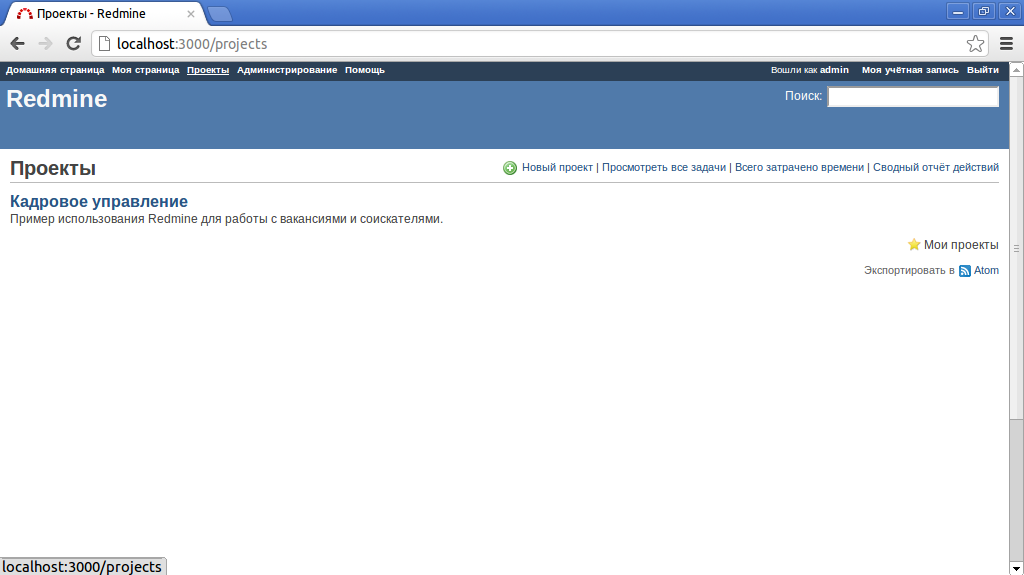Click Сводный отчёт действий link
This screenshot has height=575, width=1024.
[936, 167]
